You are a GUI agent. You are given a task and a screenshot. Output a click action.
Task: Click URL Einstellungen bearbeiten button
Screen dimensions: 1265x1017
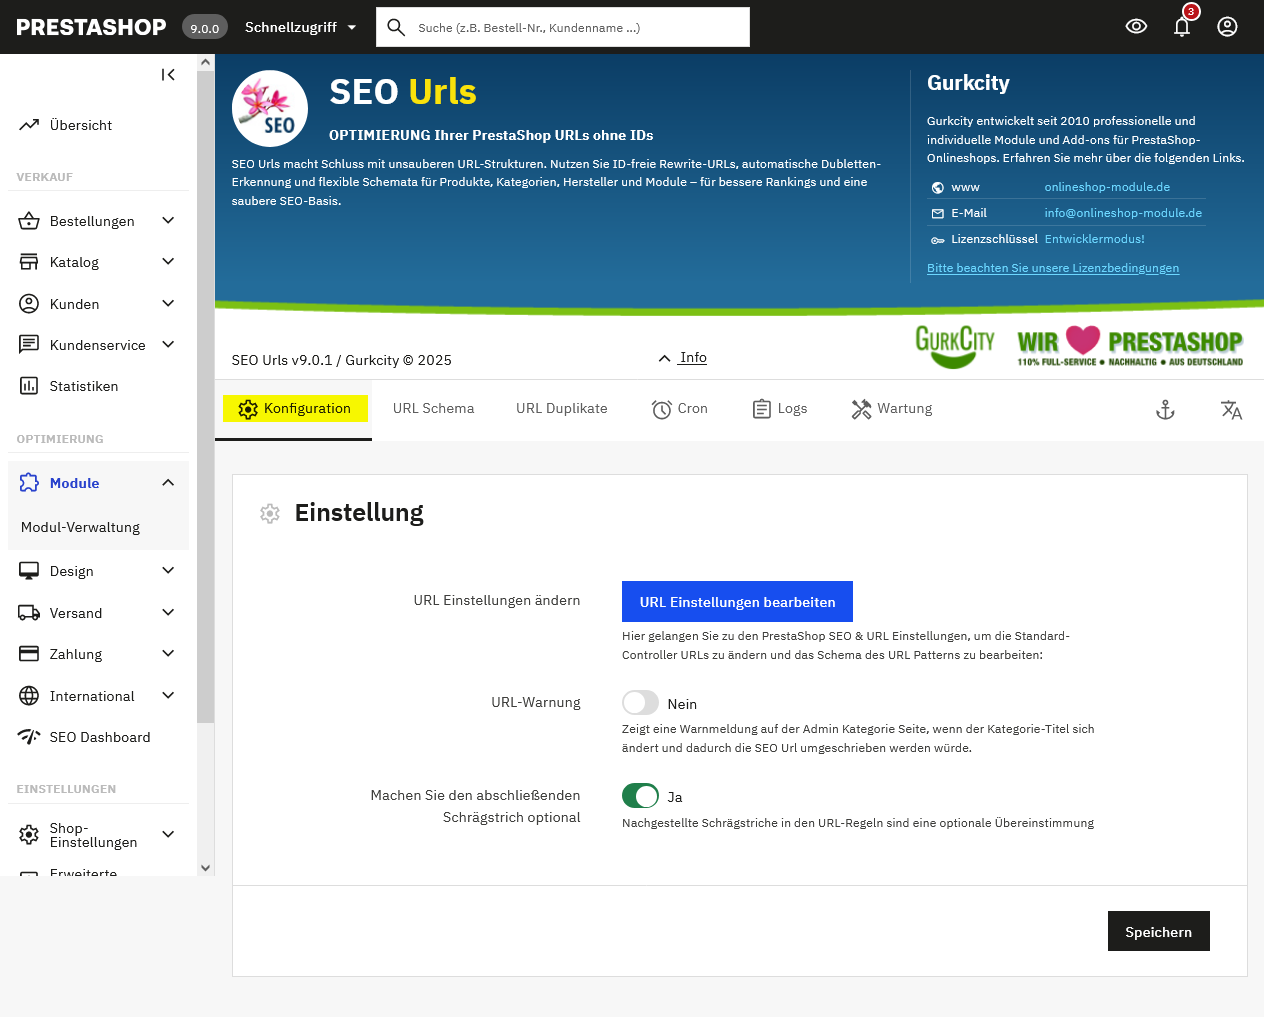[737, 602]
